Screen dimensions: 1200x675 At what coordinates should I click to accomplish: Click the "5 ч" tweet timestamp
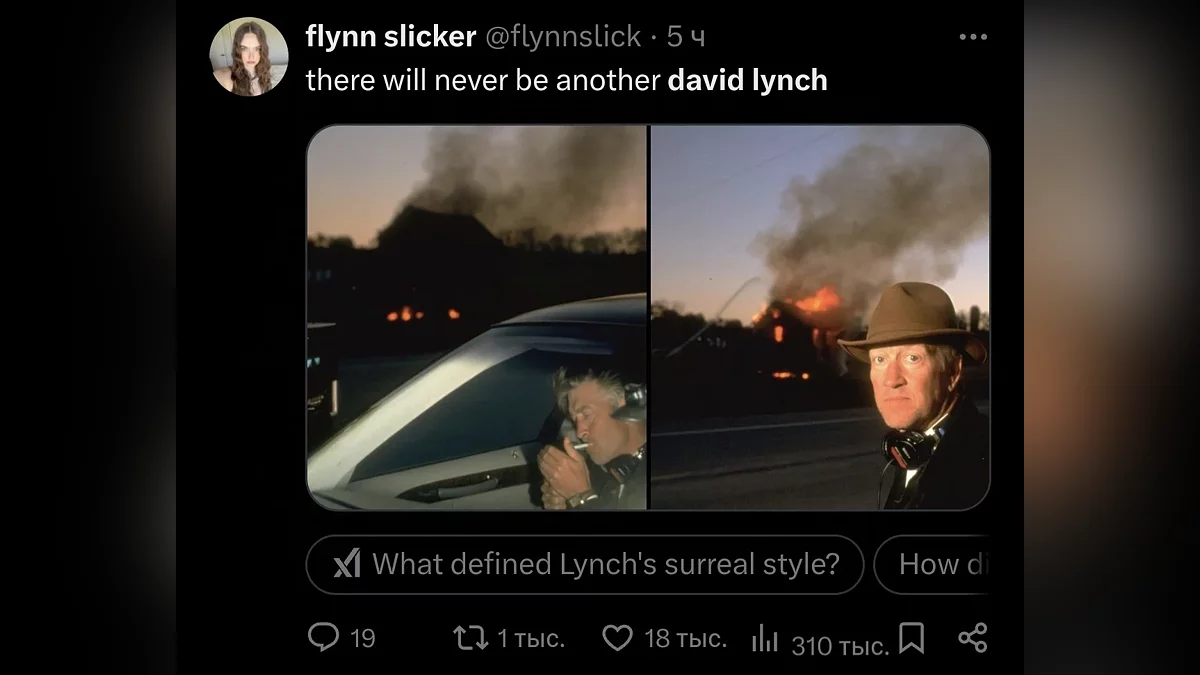(686, 37)
